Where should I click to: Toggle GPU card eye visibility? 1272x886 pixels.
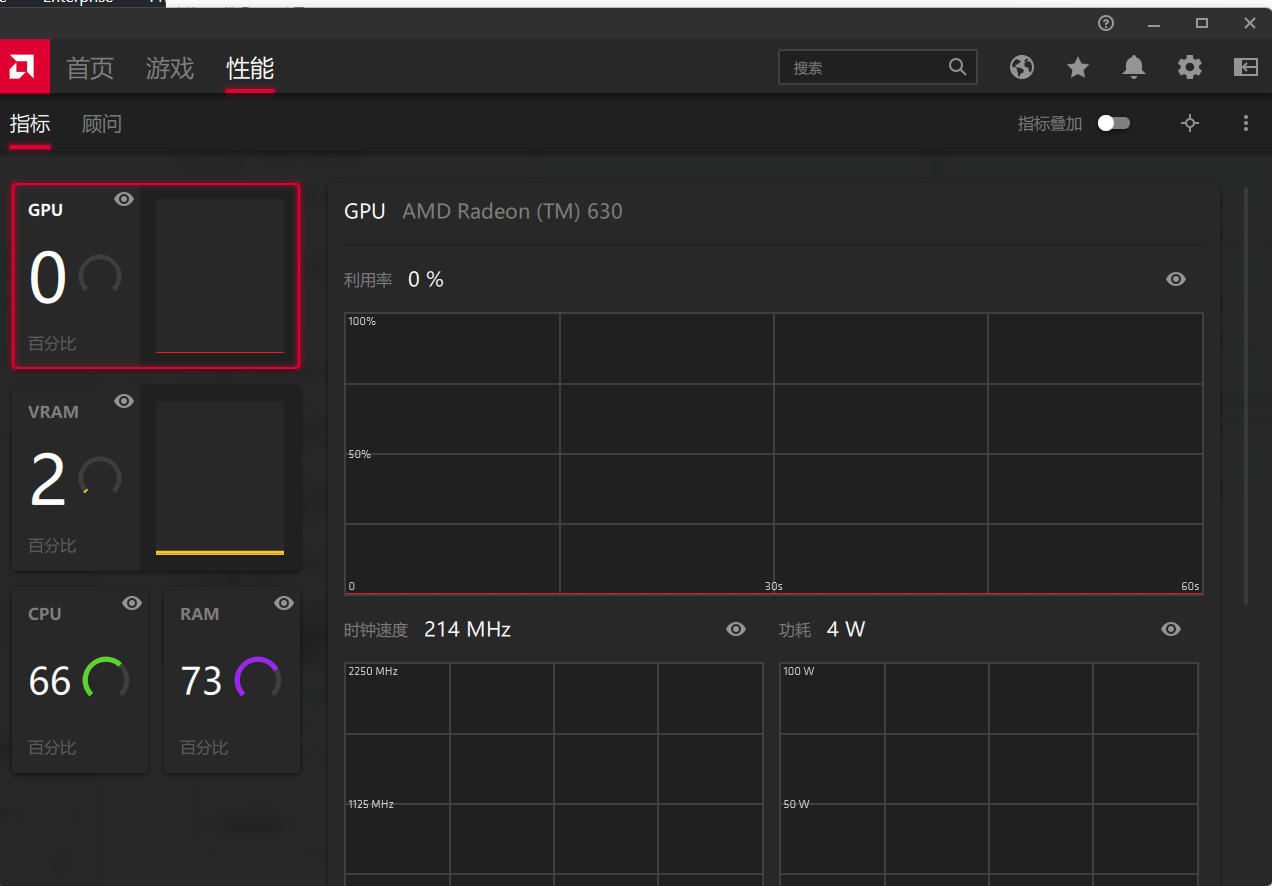124,199
